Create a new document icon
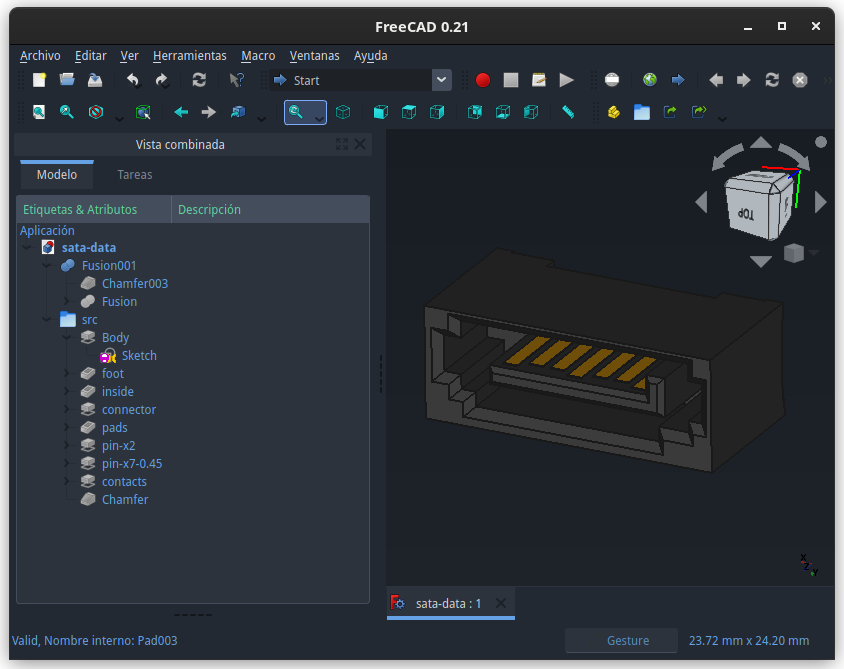The image size is (844, 669). pyautogui.click(x=39, y=80)
